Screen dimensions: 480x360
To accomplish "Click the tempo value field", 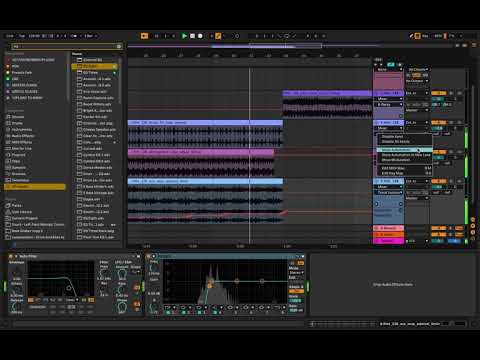I will coord(34,36).
